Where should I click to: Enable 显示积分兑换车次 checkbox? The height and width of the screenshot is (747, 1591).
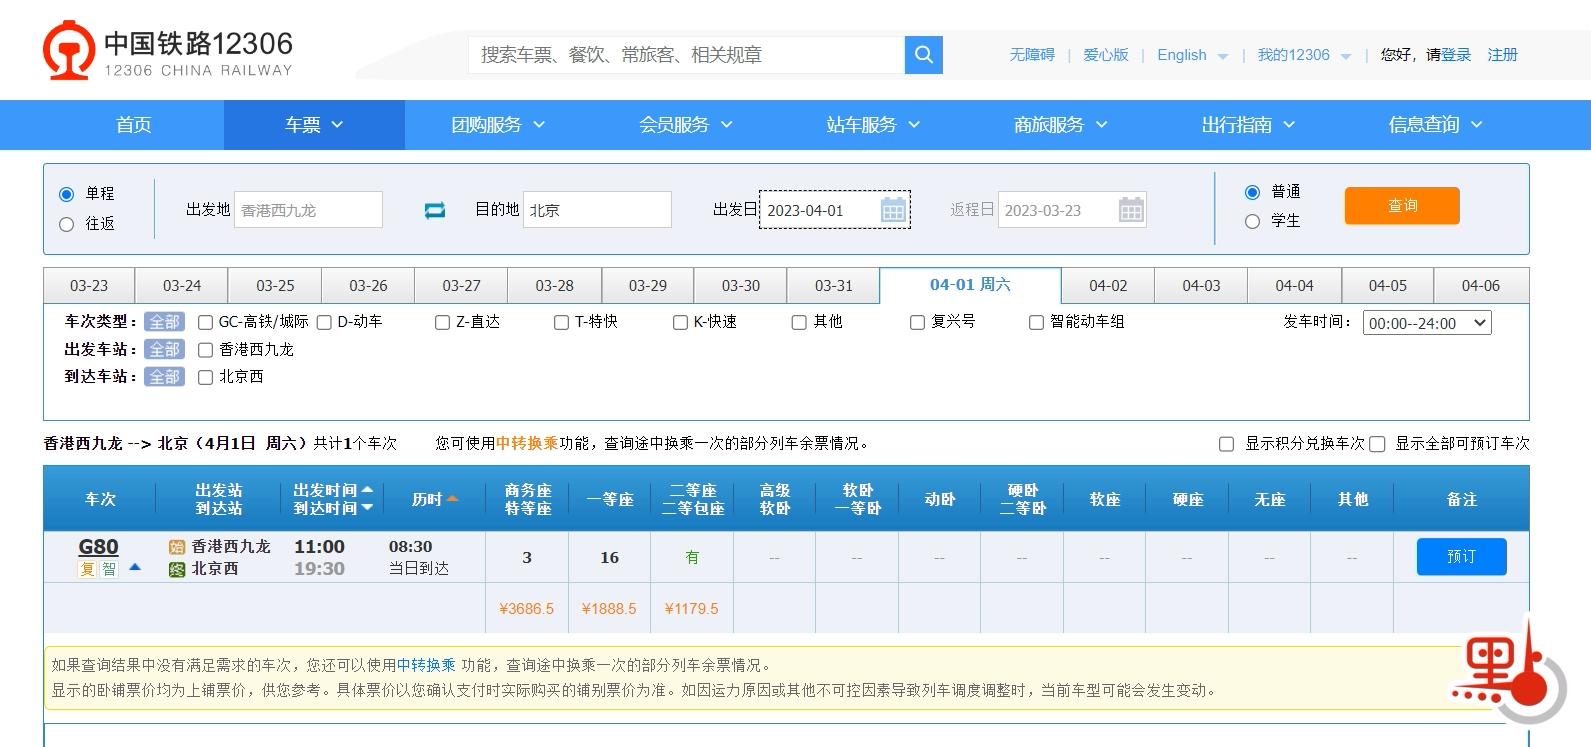coord(1227,444)
